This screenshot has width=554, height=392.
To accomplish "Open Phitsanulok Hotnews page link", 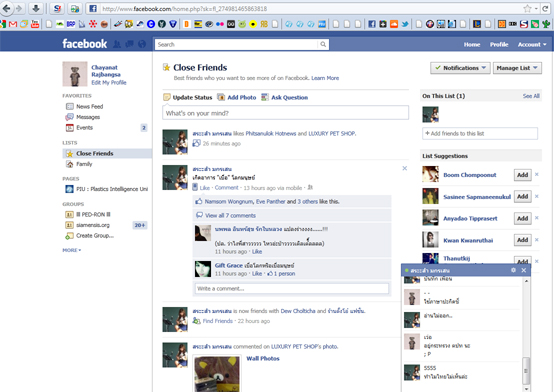I will pyautogui.click(x=271, y=134).
